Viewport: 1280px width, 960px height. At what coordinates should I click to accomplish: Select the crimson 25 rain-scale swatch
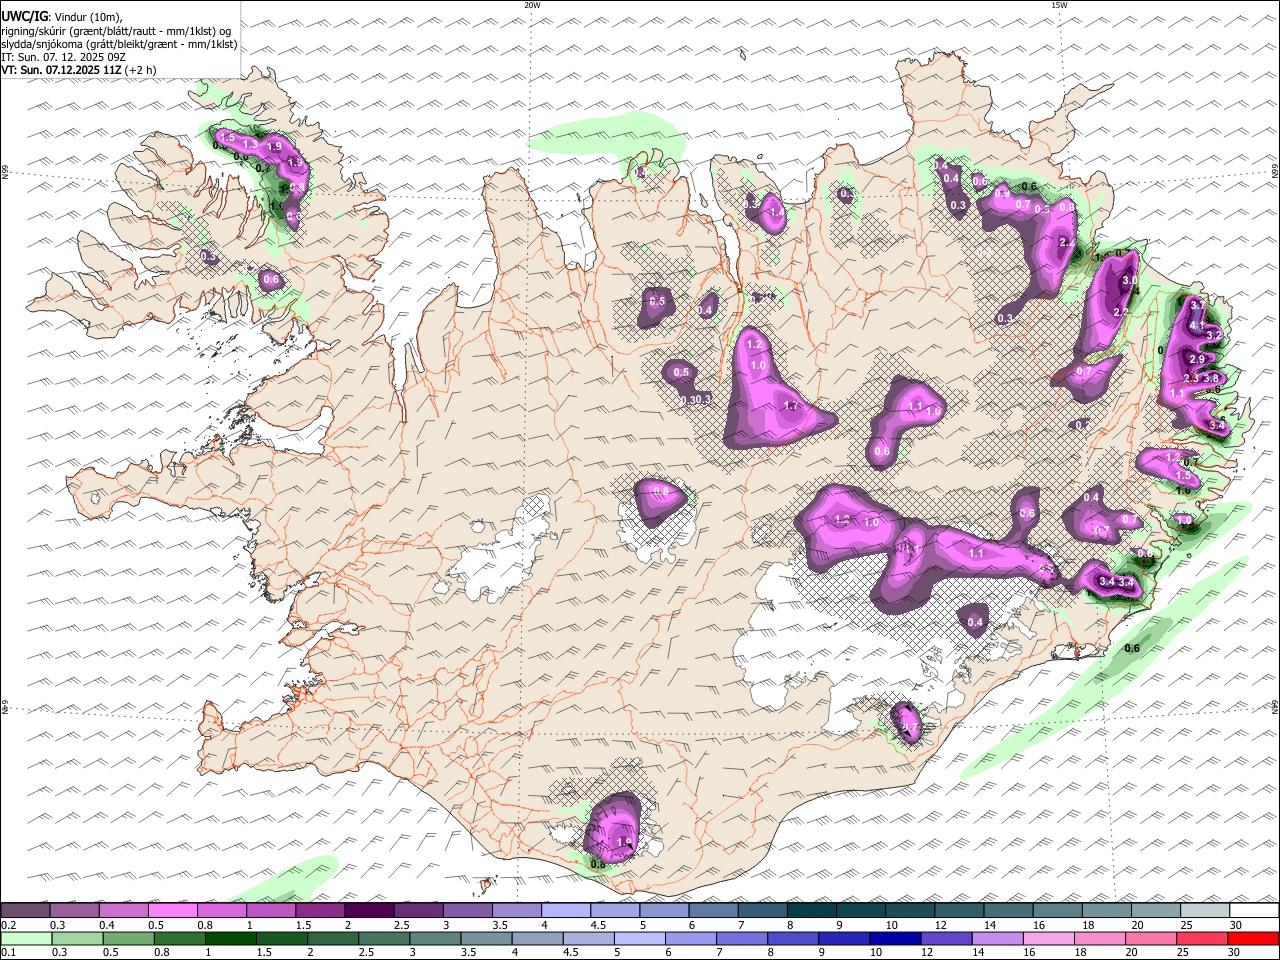pos(1202,939)
